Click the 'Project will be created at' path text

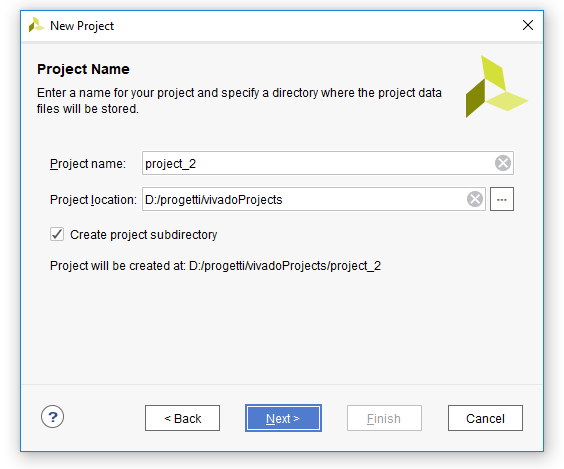(215, 266)
